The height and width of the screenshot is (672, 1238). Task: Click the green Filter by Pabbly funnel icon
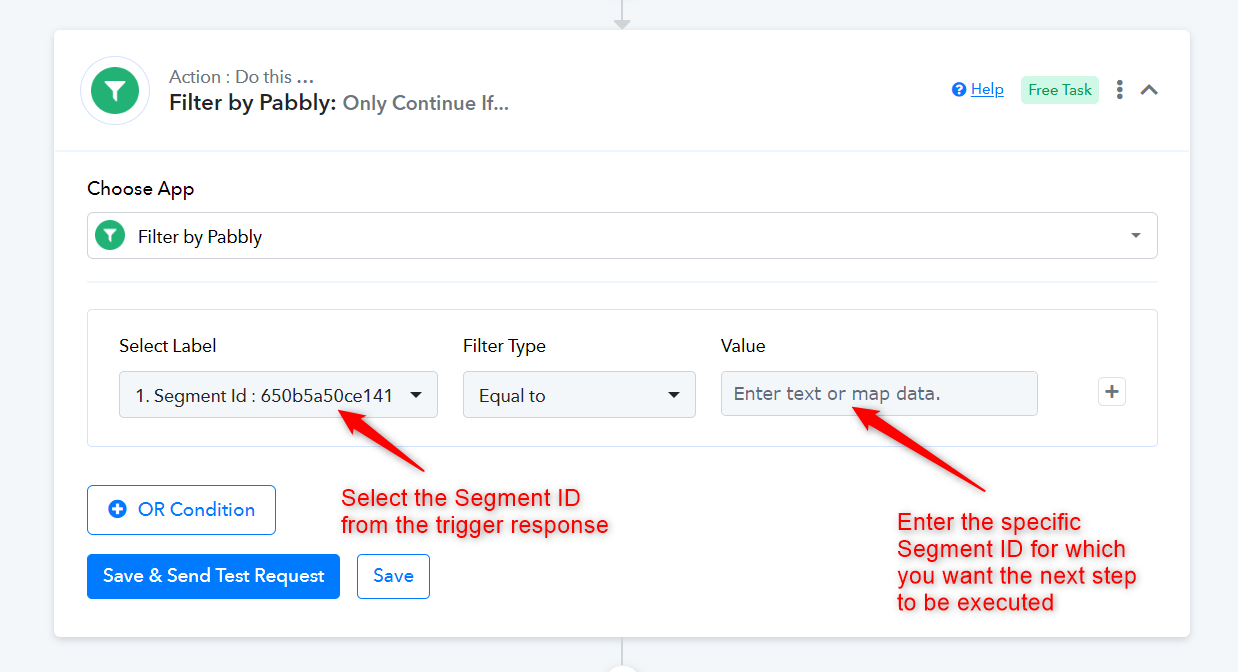tap(115, 91)
